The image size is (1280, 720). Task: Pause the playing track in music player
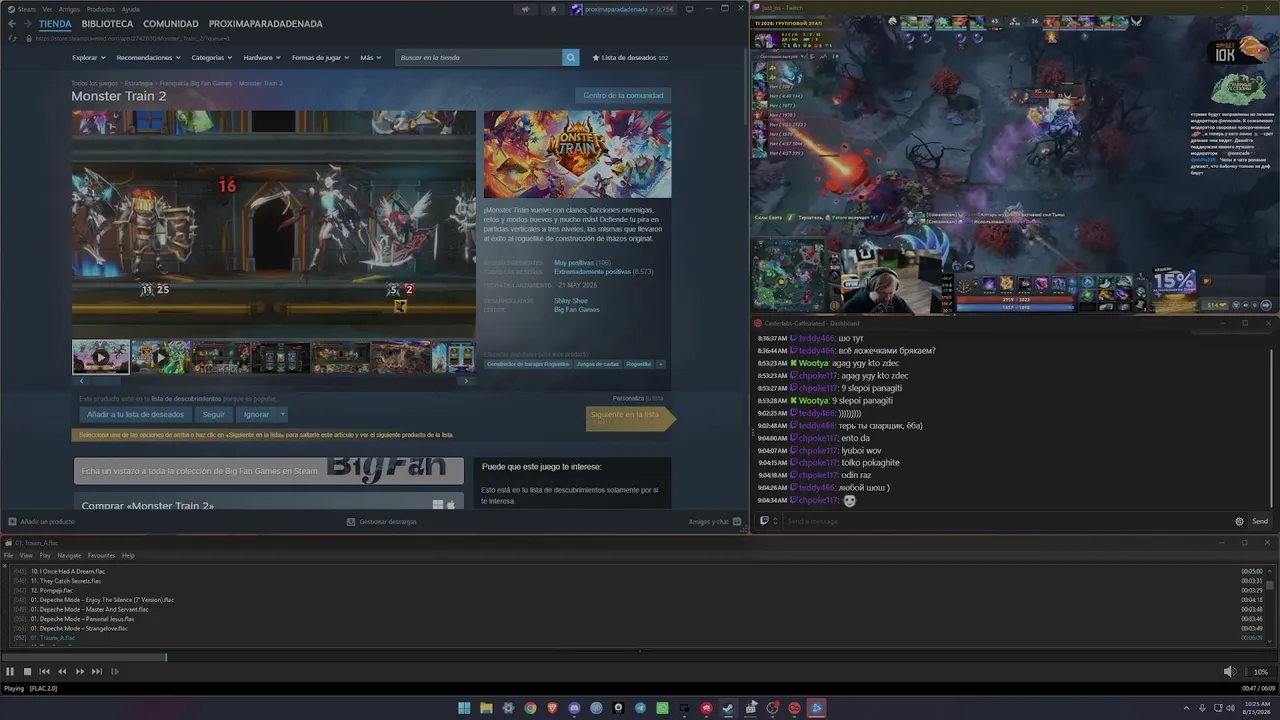10,672
